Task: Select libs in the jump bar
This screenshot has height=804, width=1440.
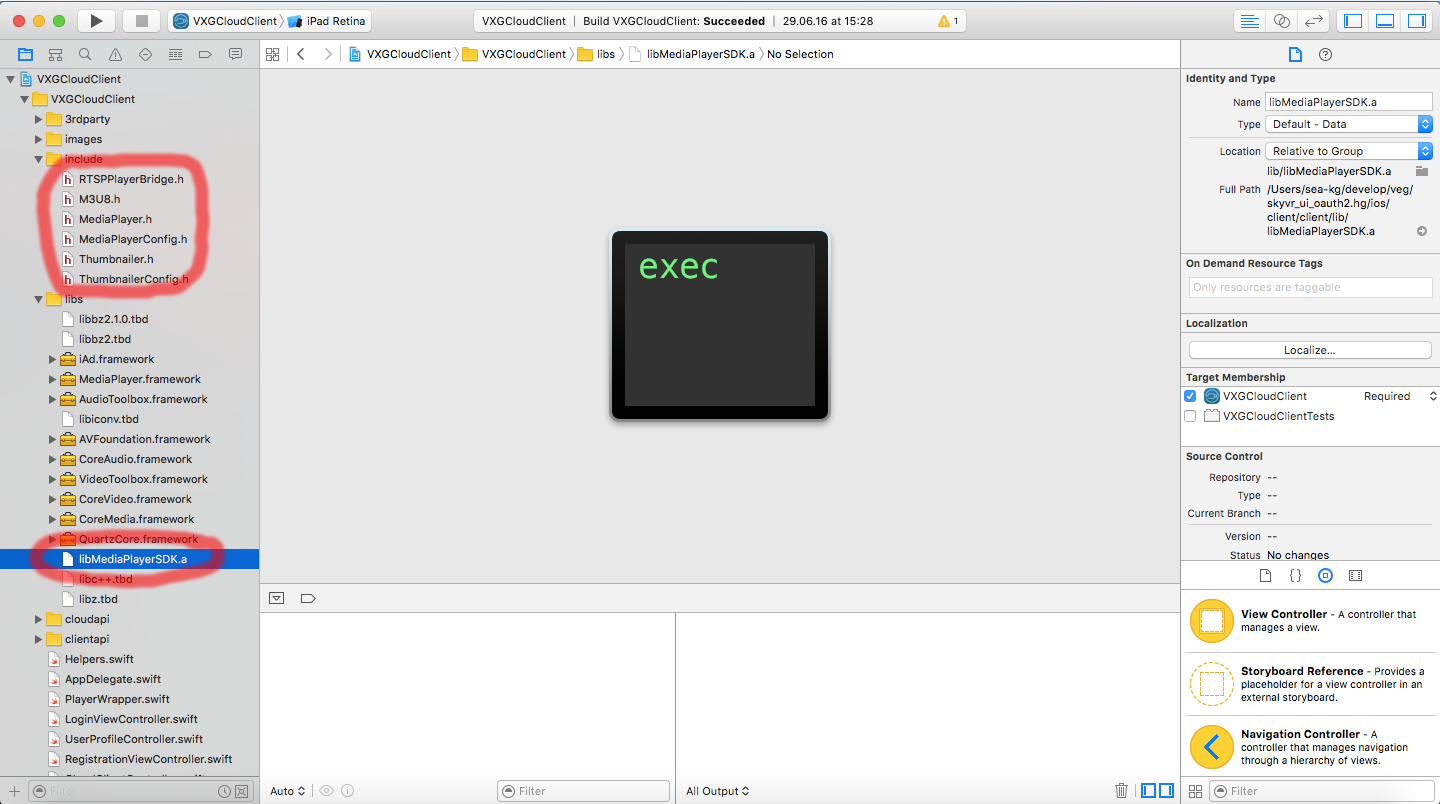Action: pyautogui.click(x=596, y=54)
